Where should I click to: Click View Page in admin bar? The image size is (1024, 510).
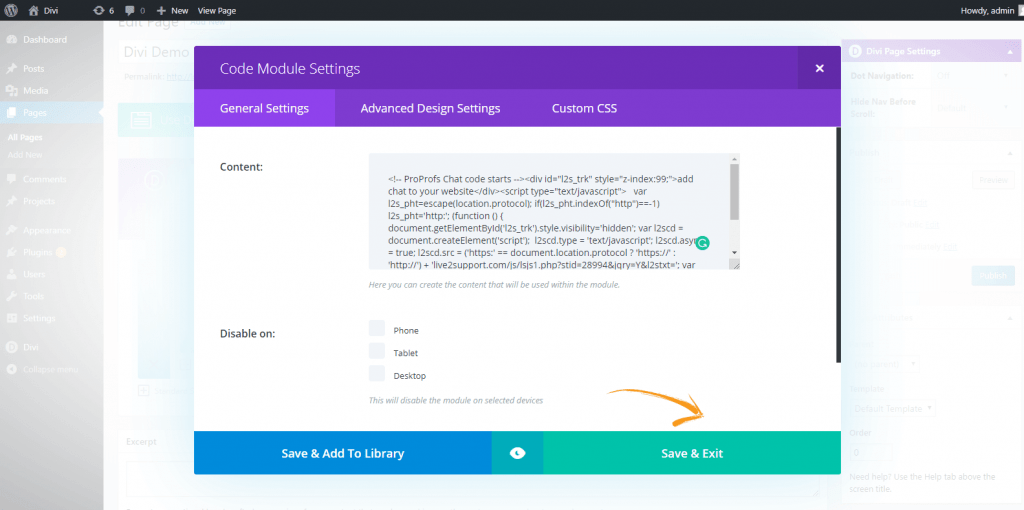[x=217, y=10]
